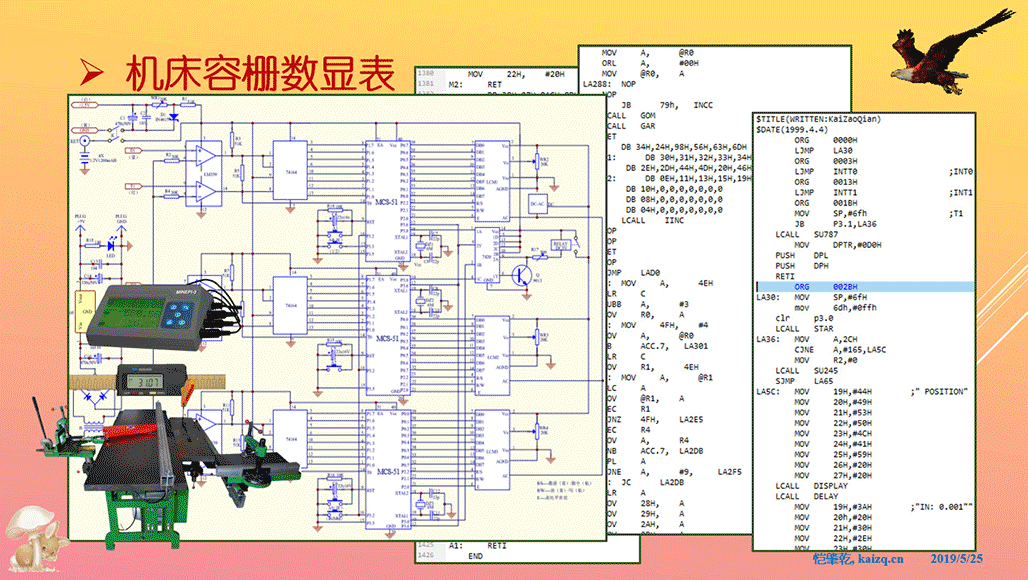Click the CALL GOM line
The height and width of the screenshot is (580, 1028).
click(631, 116)
